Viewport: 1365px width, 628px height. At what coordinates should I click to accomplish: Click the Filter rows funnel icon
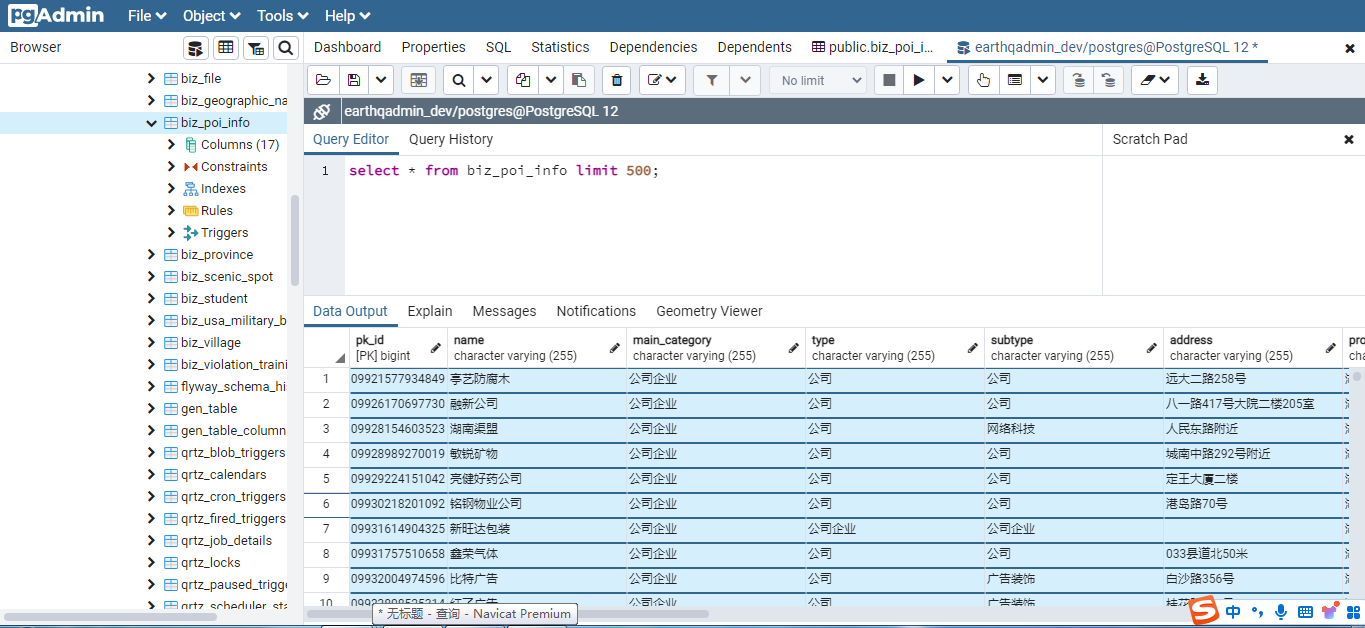coord(711,80)
